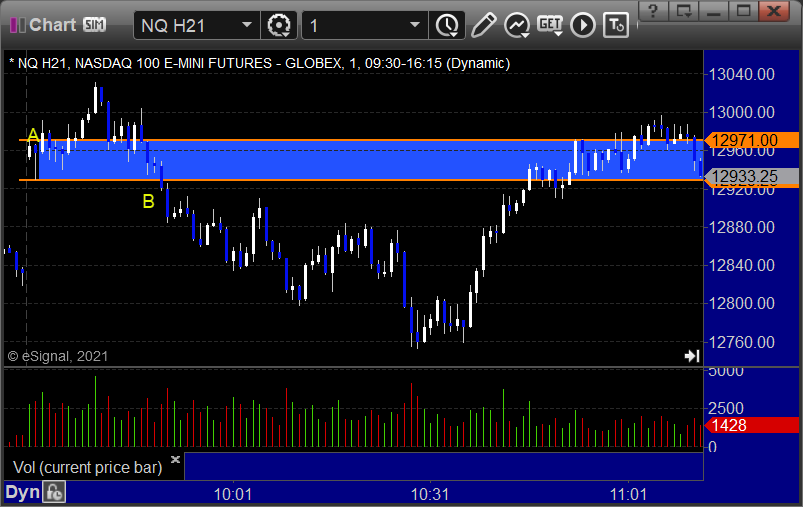Click the 12760.00 price axis label
This screenshot has height=507, width=803.
click(x=741, y=342)
